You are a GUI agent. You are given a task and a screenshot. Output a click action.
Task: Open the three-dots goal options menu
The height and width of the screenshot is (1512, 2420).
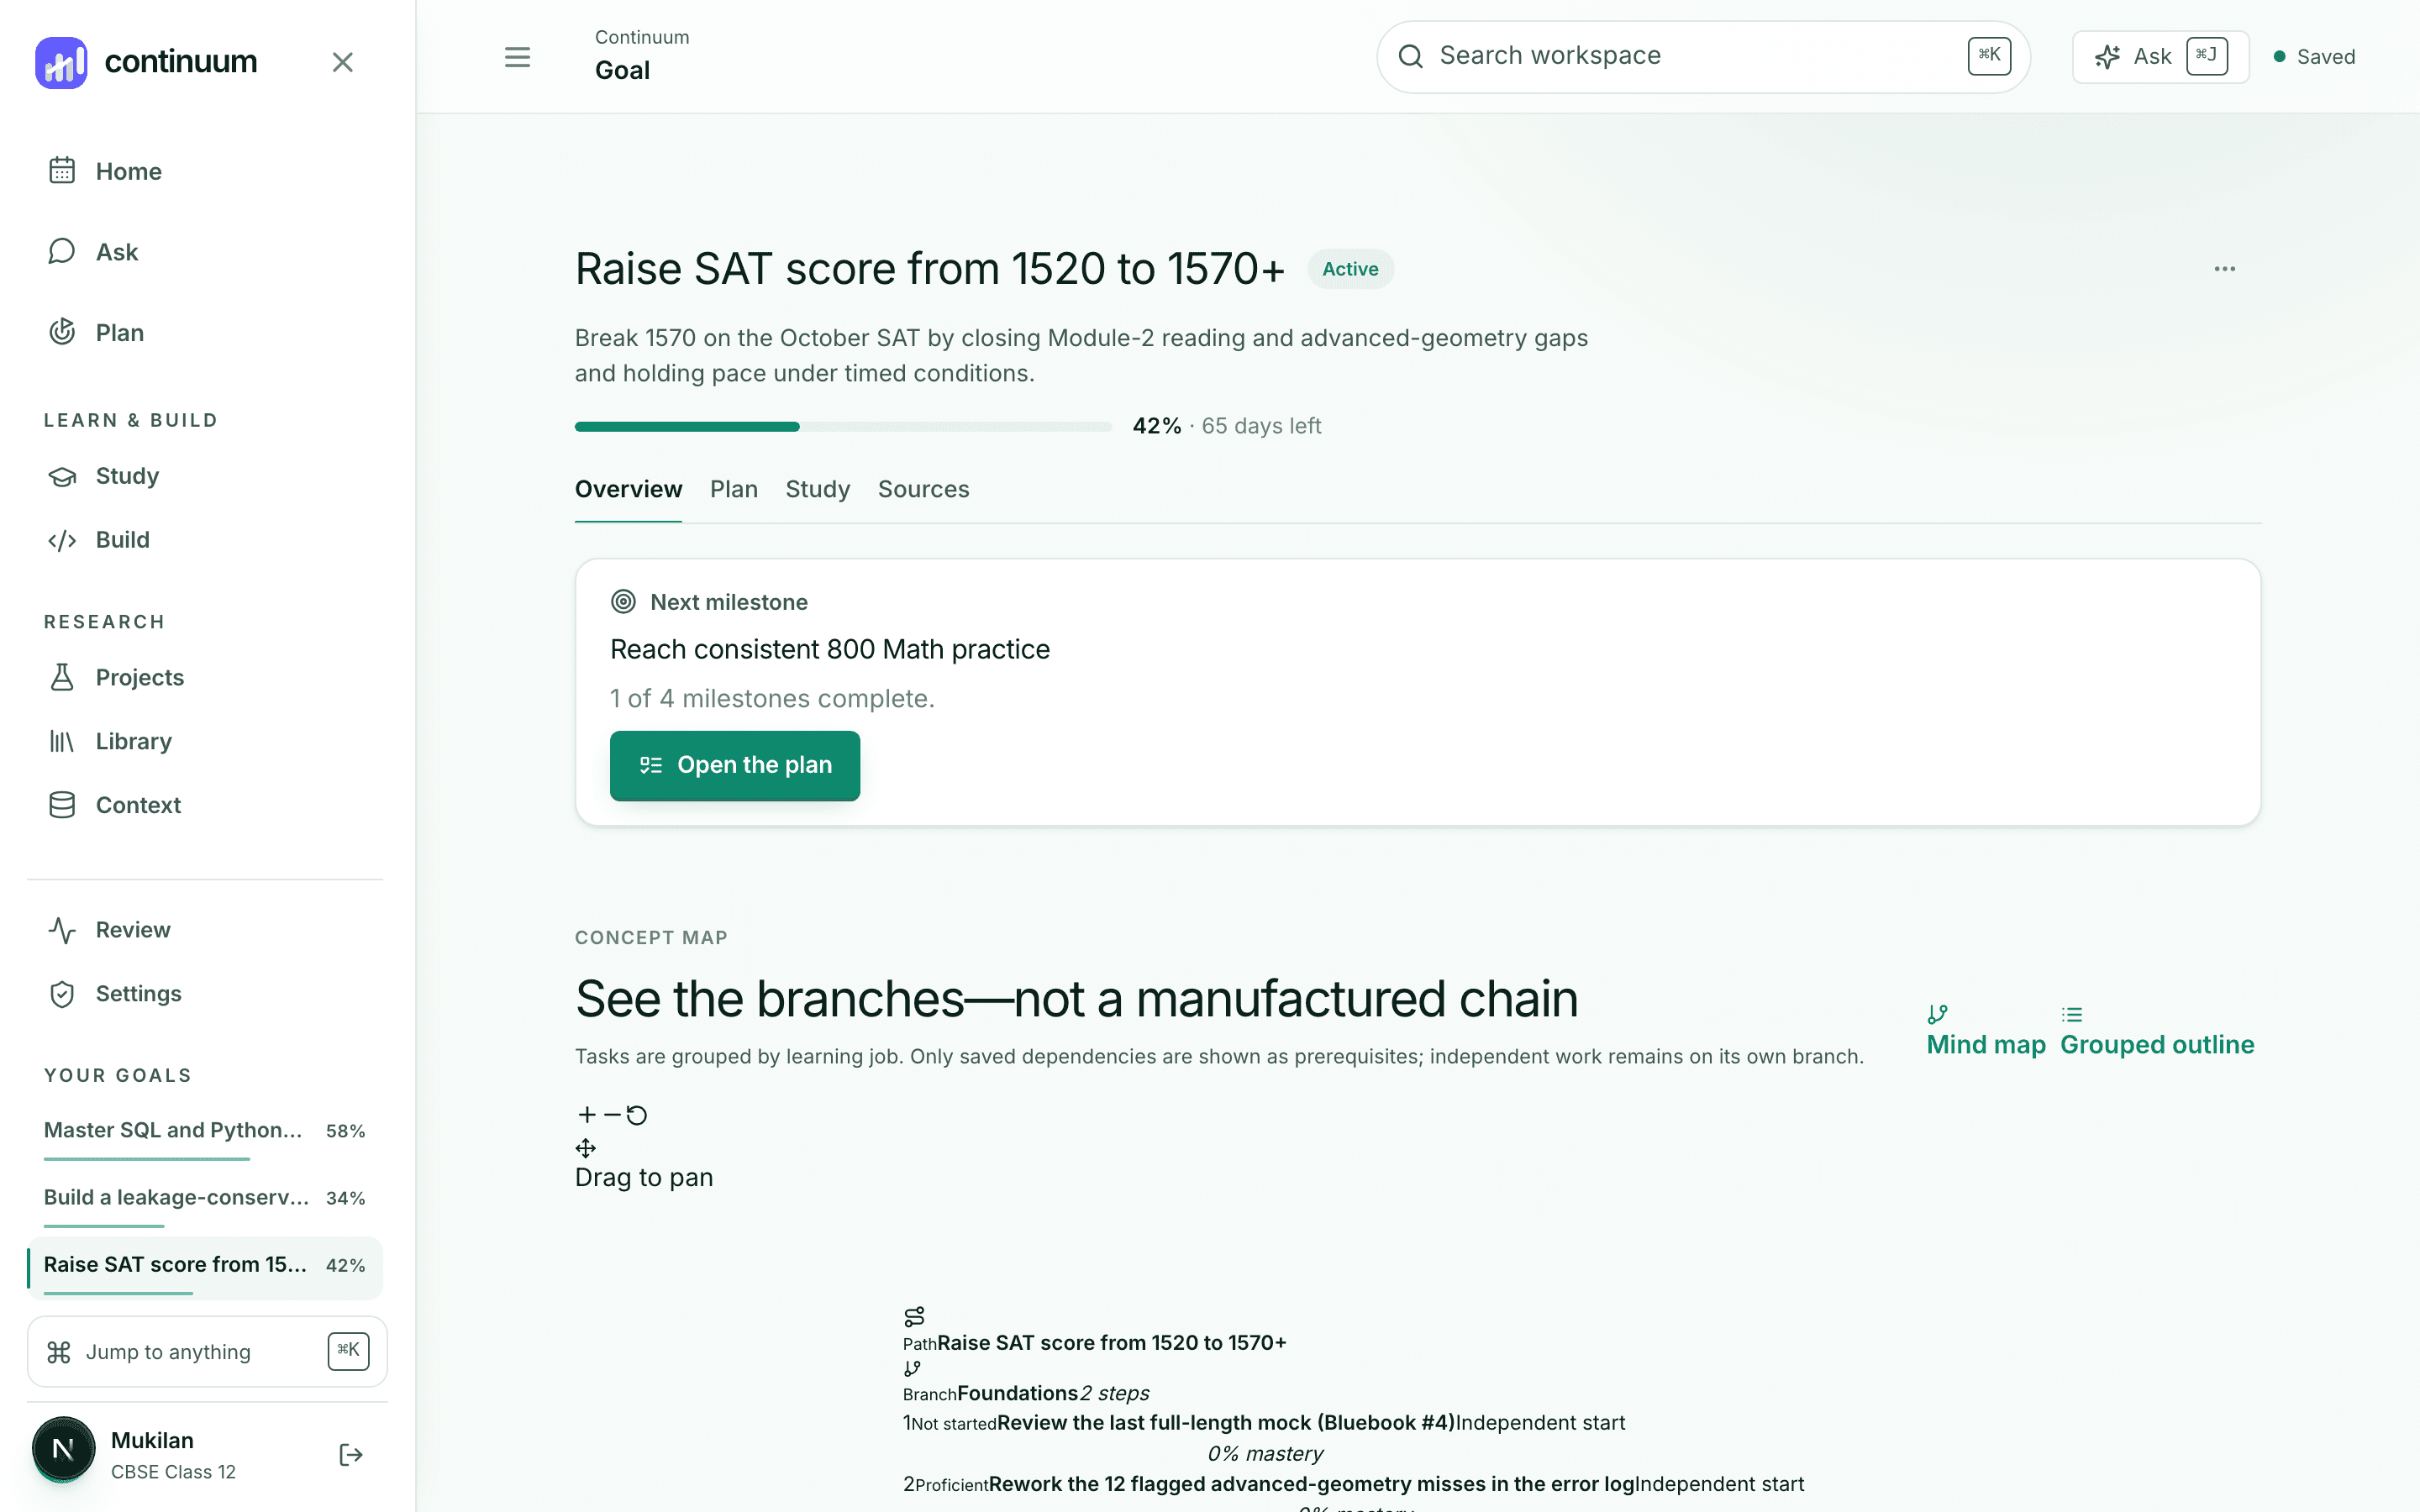pos(2224,269)
